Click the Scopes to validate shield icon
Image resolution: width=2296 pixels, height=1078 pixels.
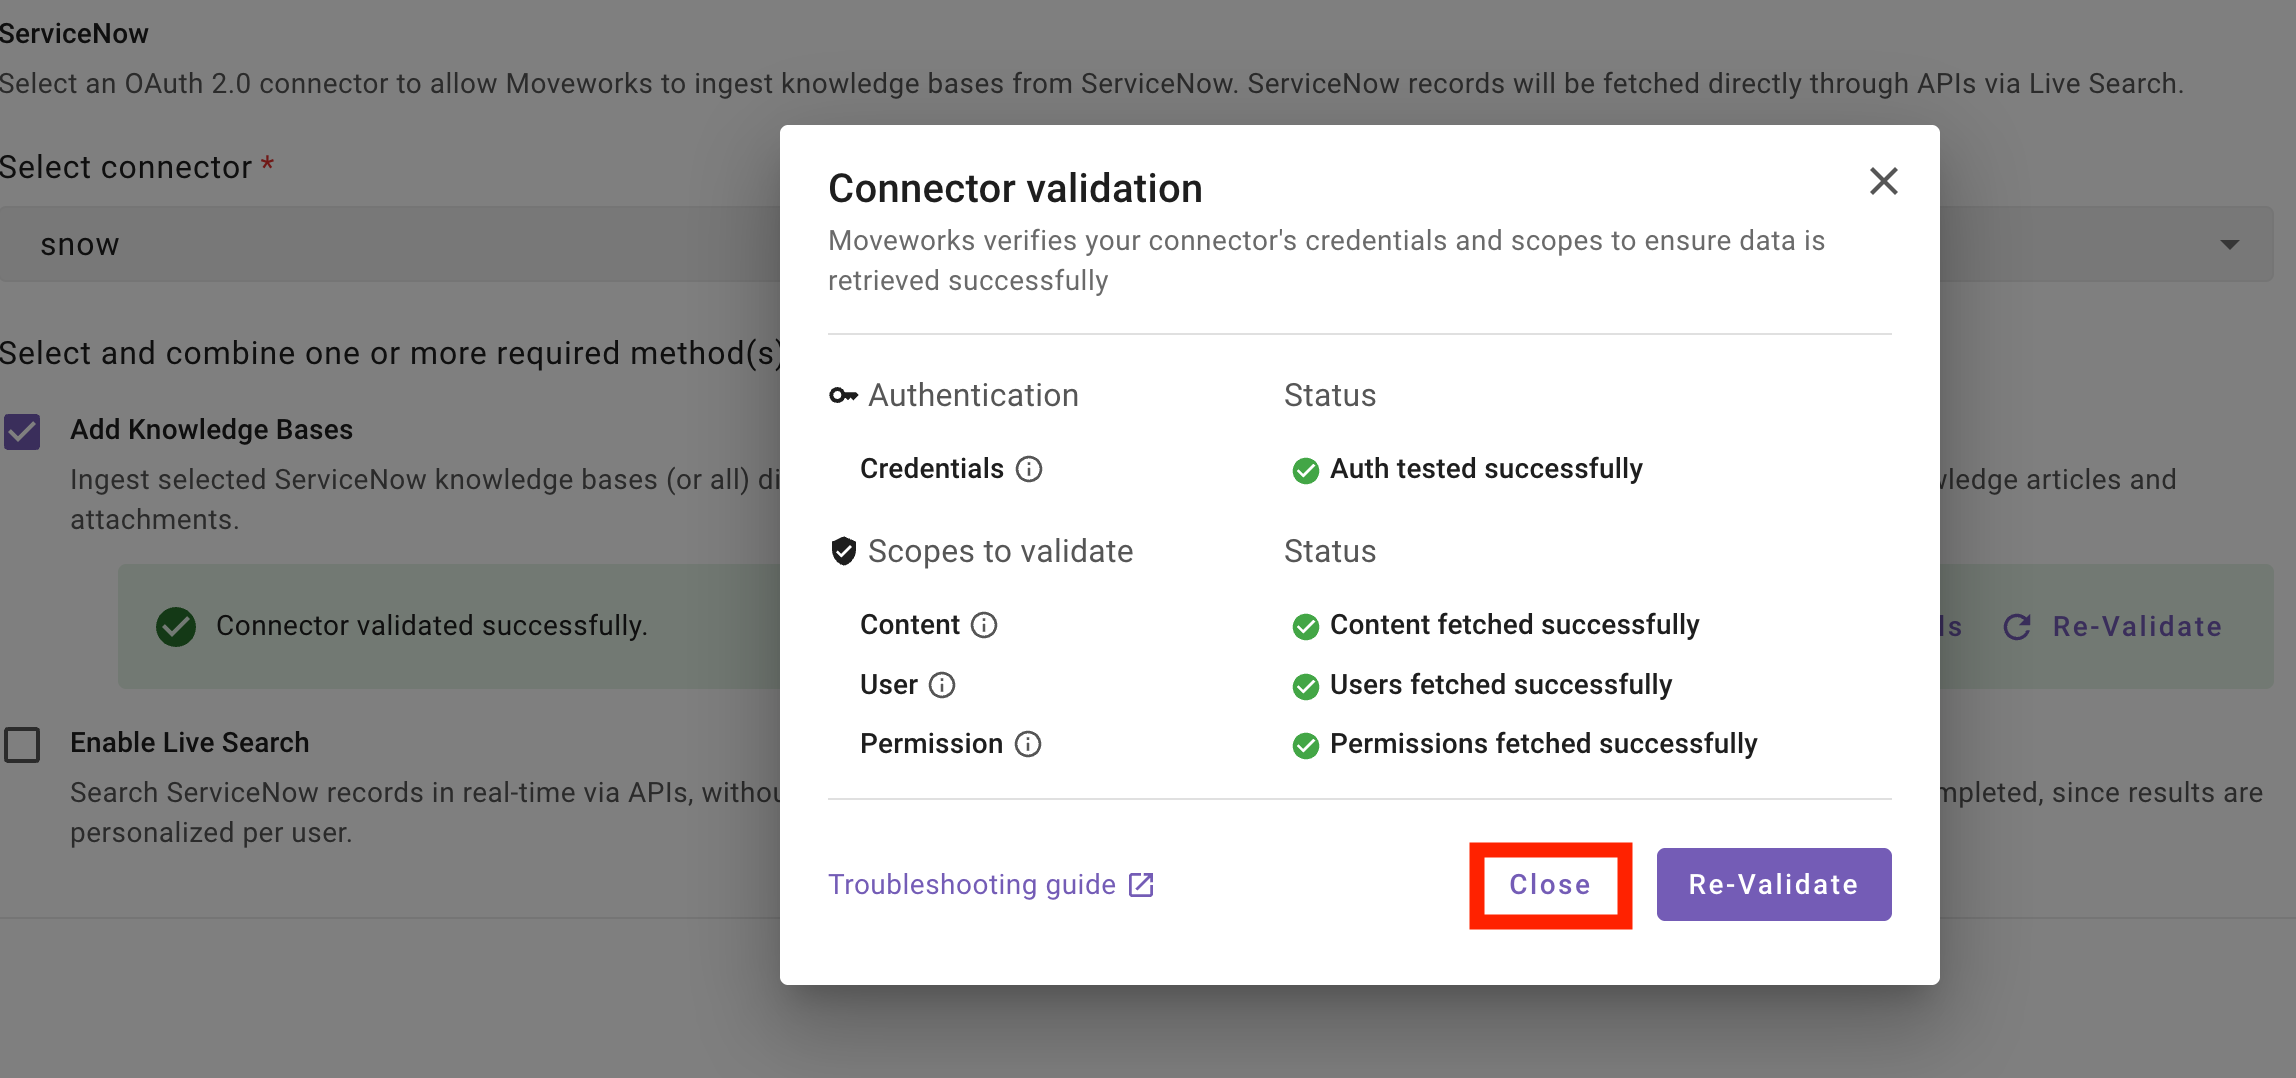point(844,551)
